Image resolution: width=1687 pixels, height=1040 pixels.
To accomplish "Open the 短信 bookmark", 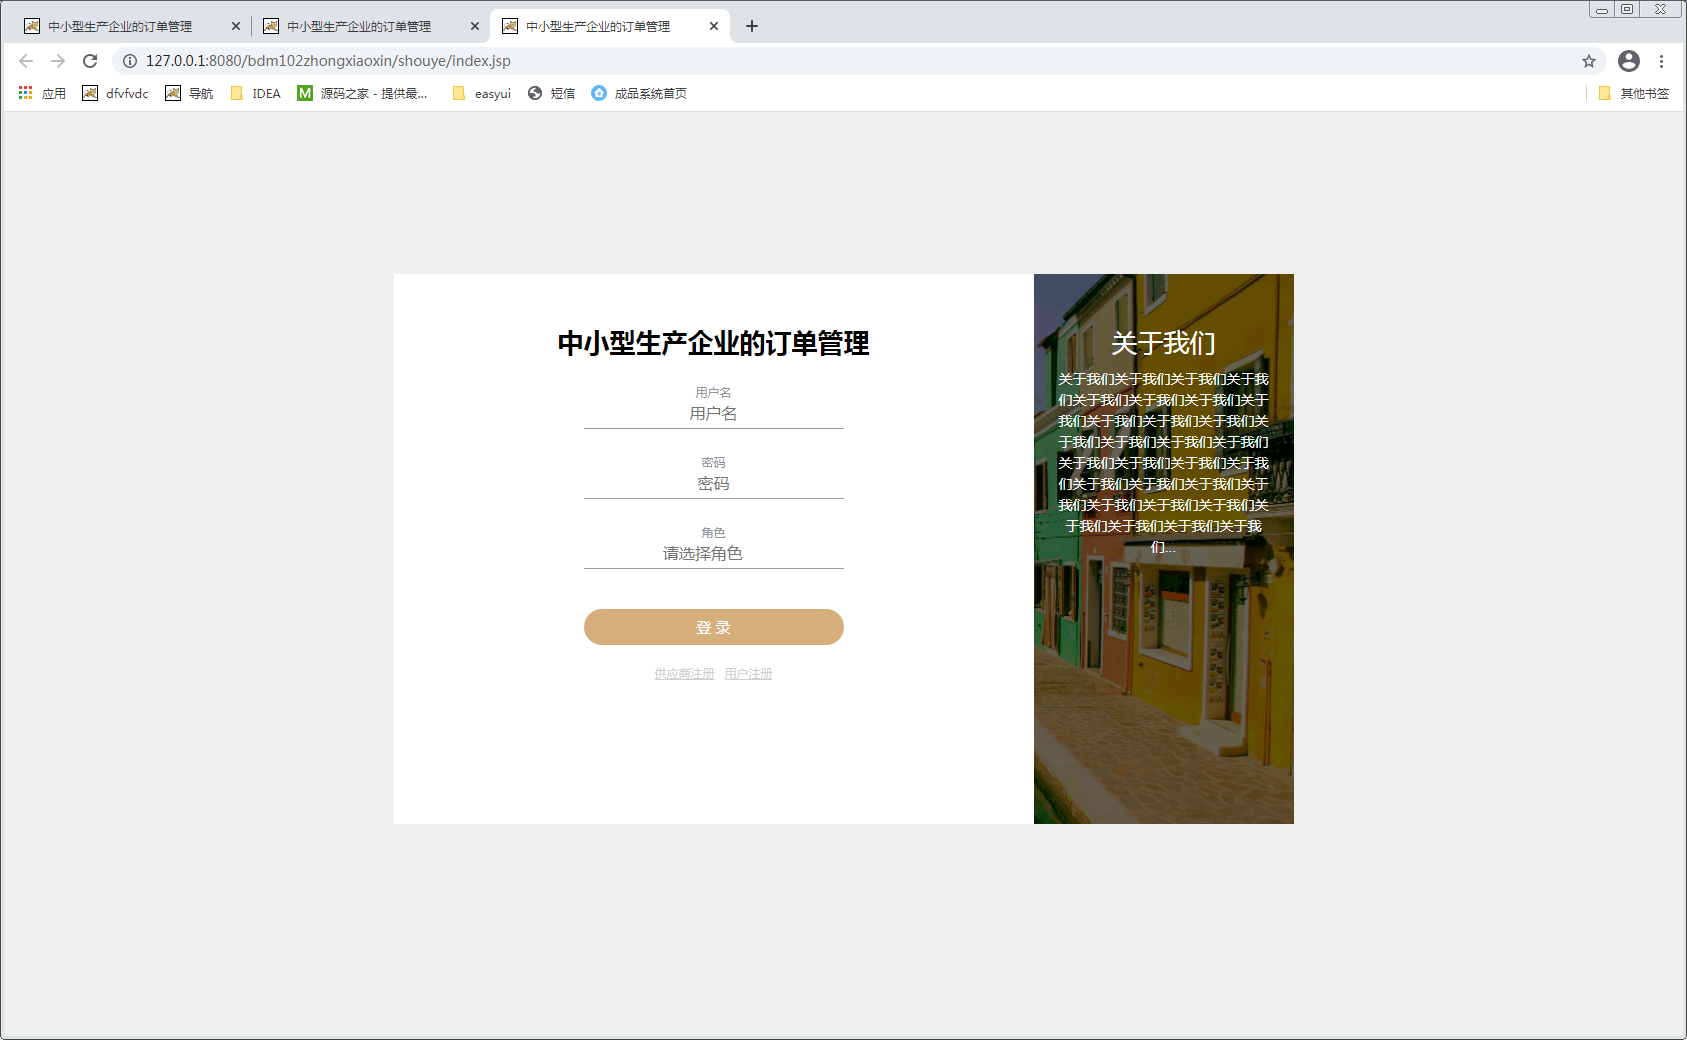I will (x=551, y=93).
